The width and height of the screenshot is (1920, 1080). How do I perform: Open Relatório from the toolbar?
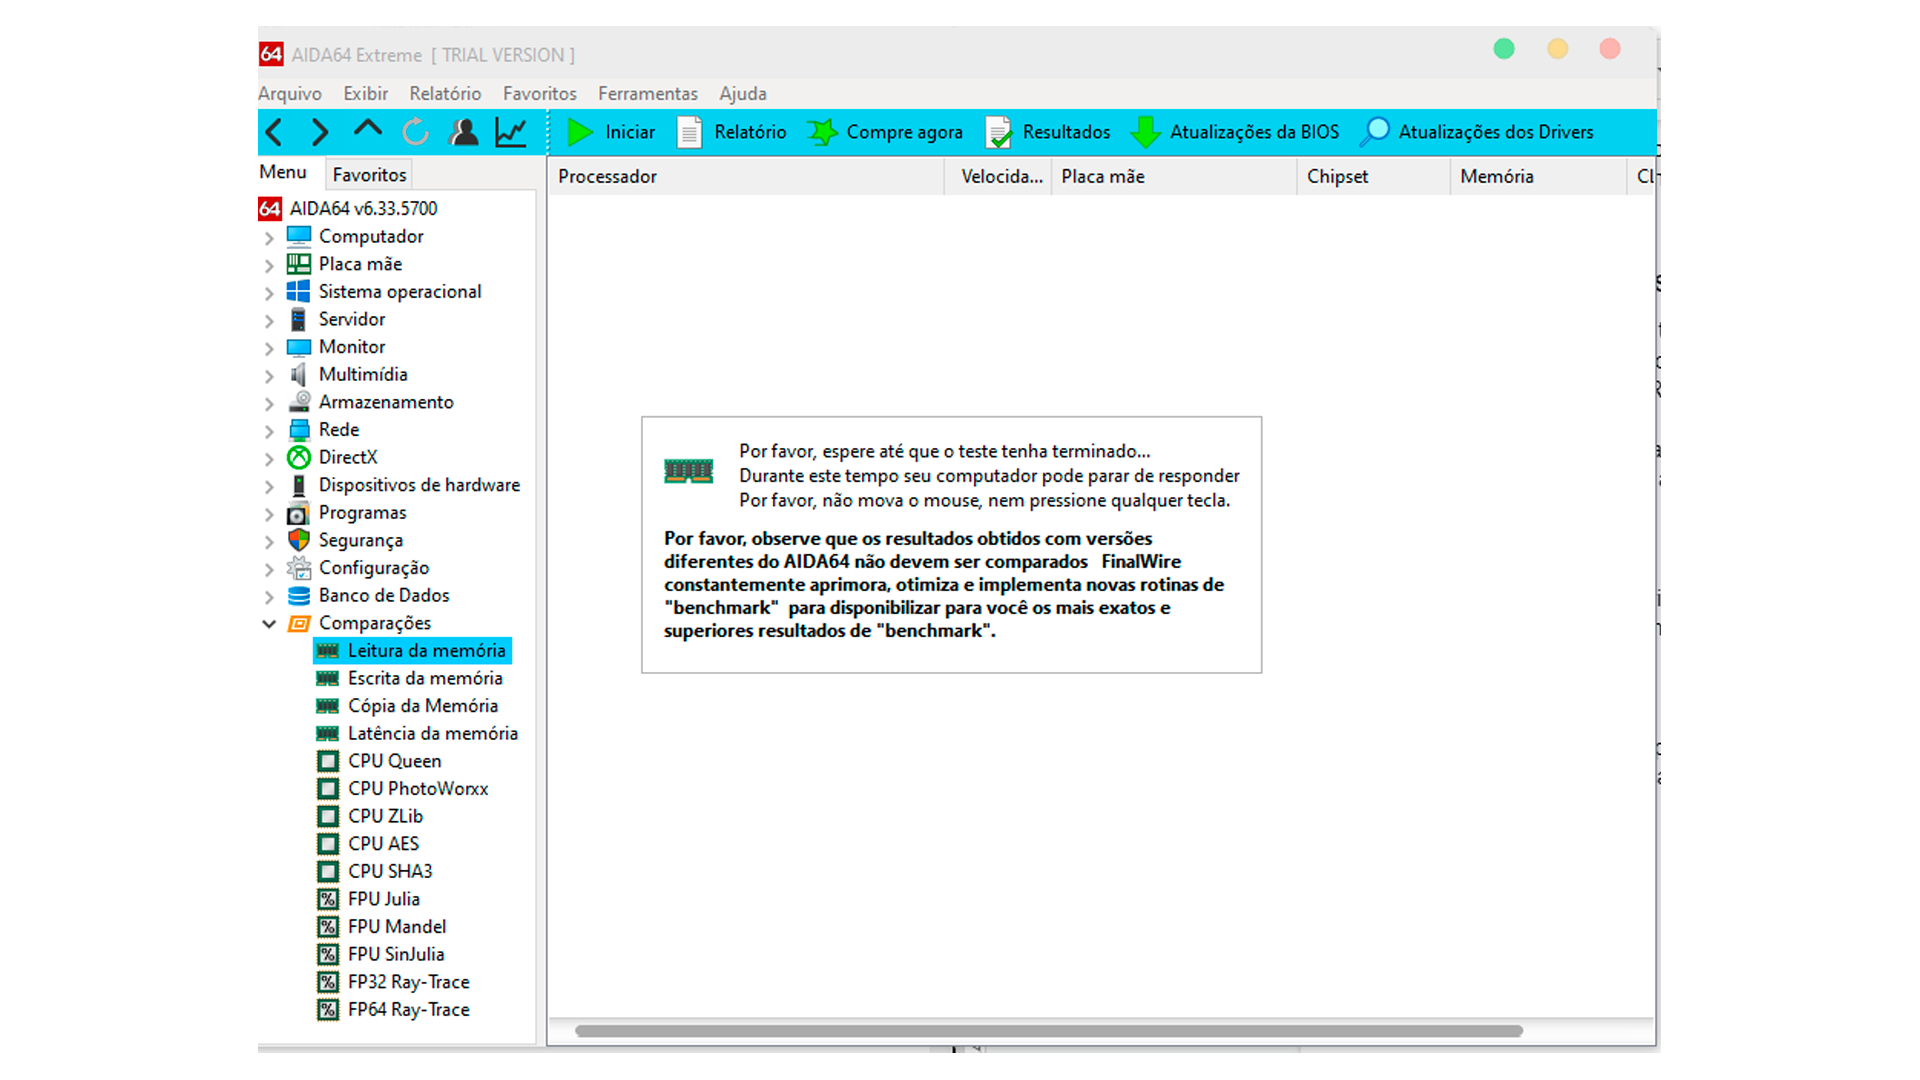point(732,132)
